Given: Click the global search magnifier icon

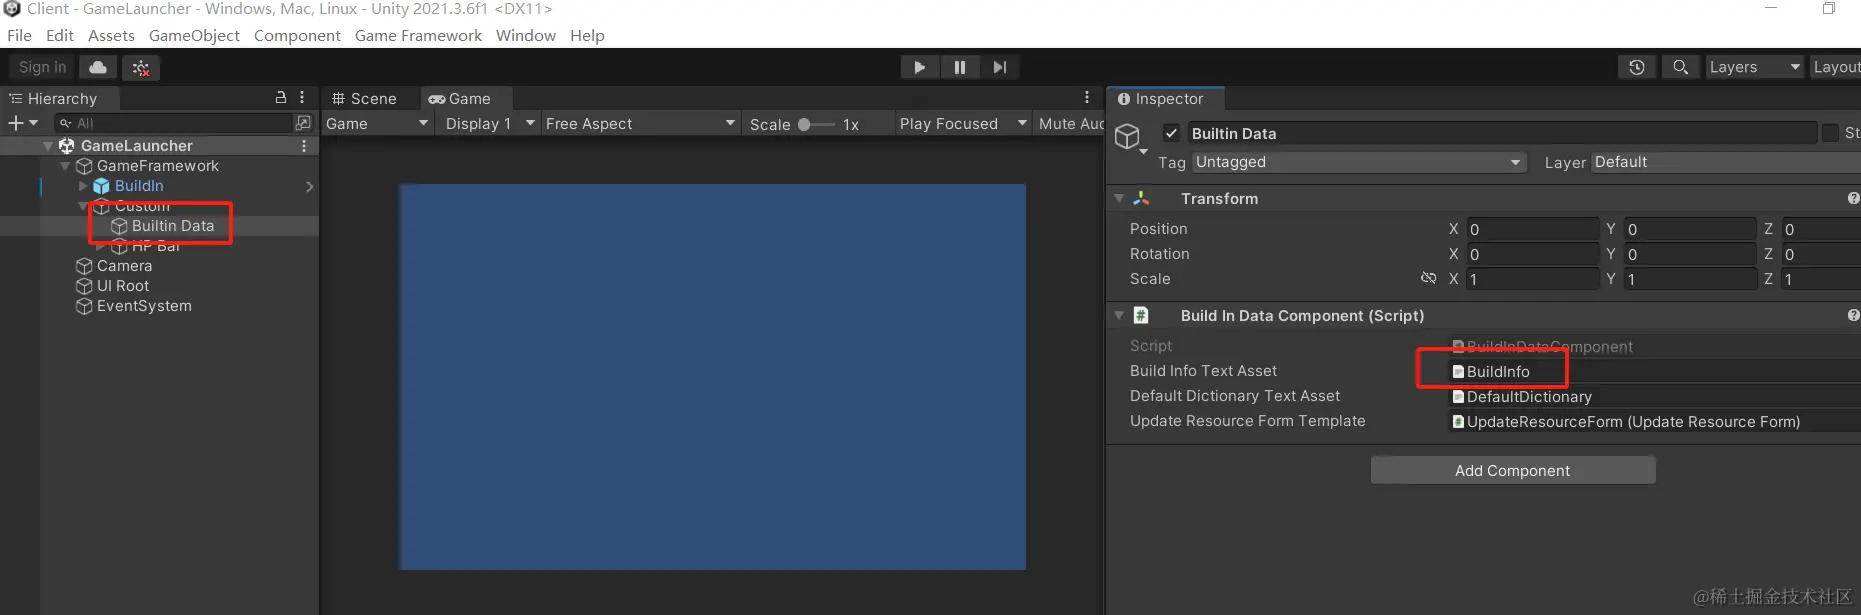Looking at the screenshot, I should (1681, 67).
